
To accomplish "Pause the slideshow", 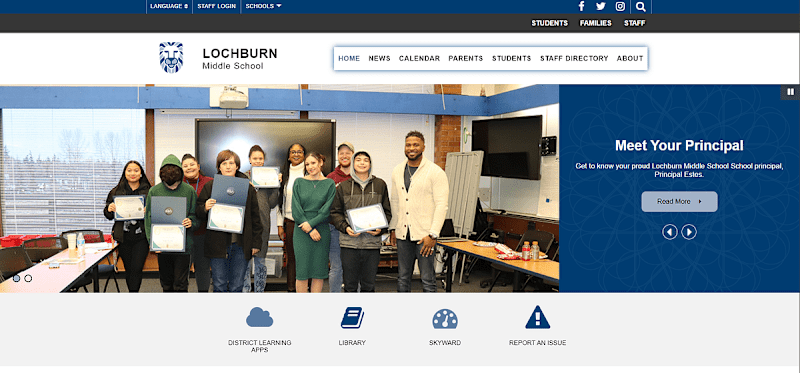I will [x=790, y=92].
